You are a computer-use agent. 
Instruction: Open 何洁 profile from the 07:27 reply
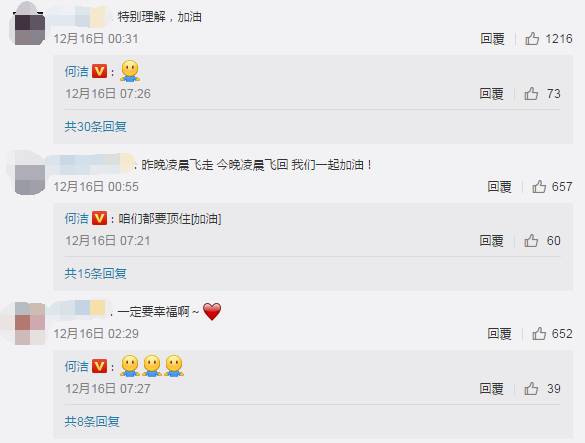(77, 366)
